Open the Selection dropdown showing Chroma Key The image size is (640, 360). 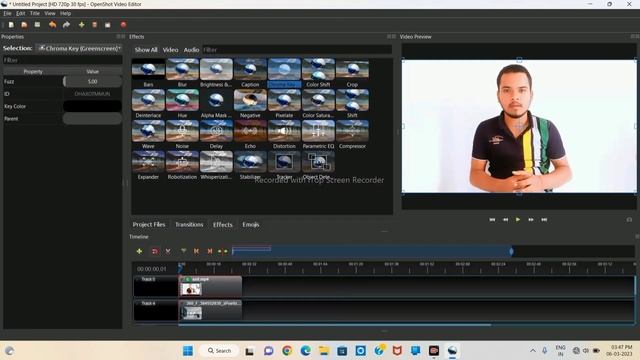79,48
